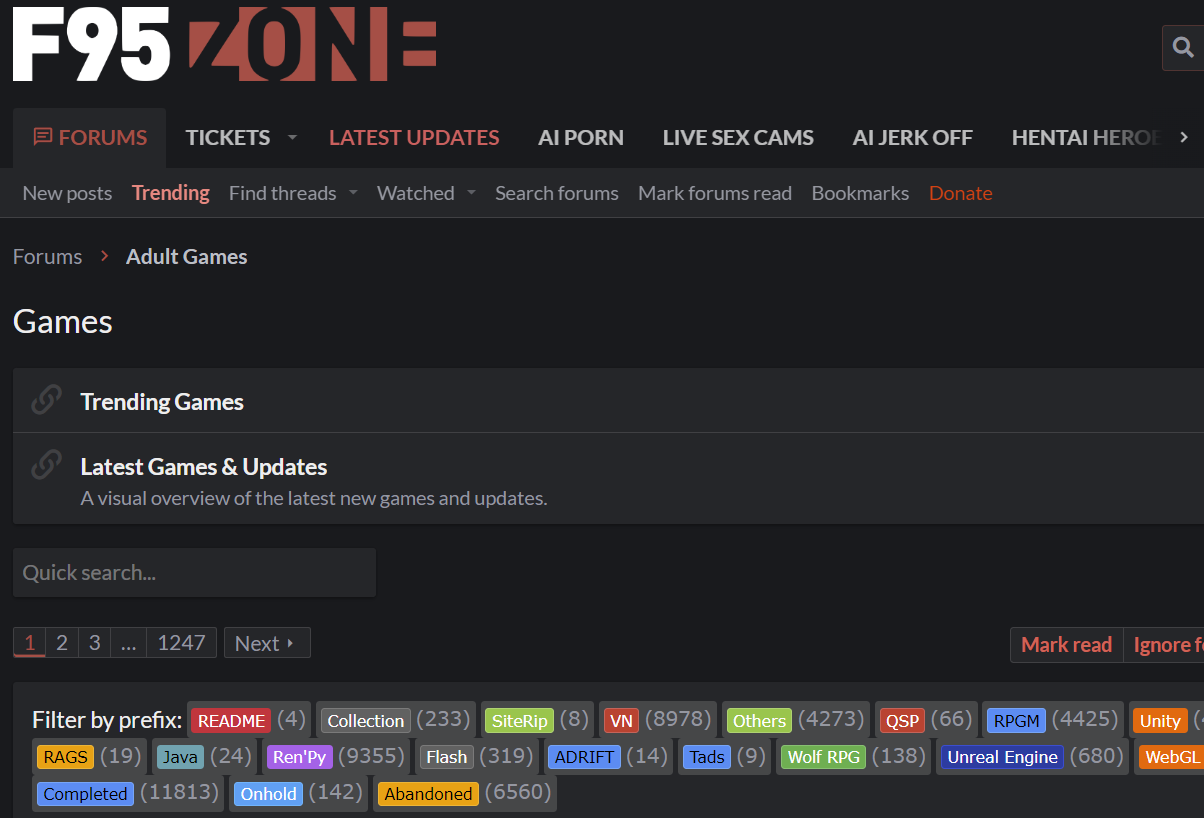This screenshot has height=818, width=1204.
Task: Click the F95 Zone logo
Action: (224, 44)
